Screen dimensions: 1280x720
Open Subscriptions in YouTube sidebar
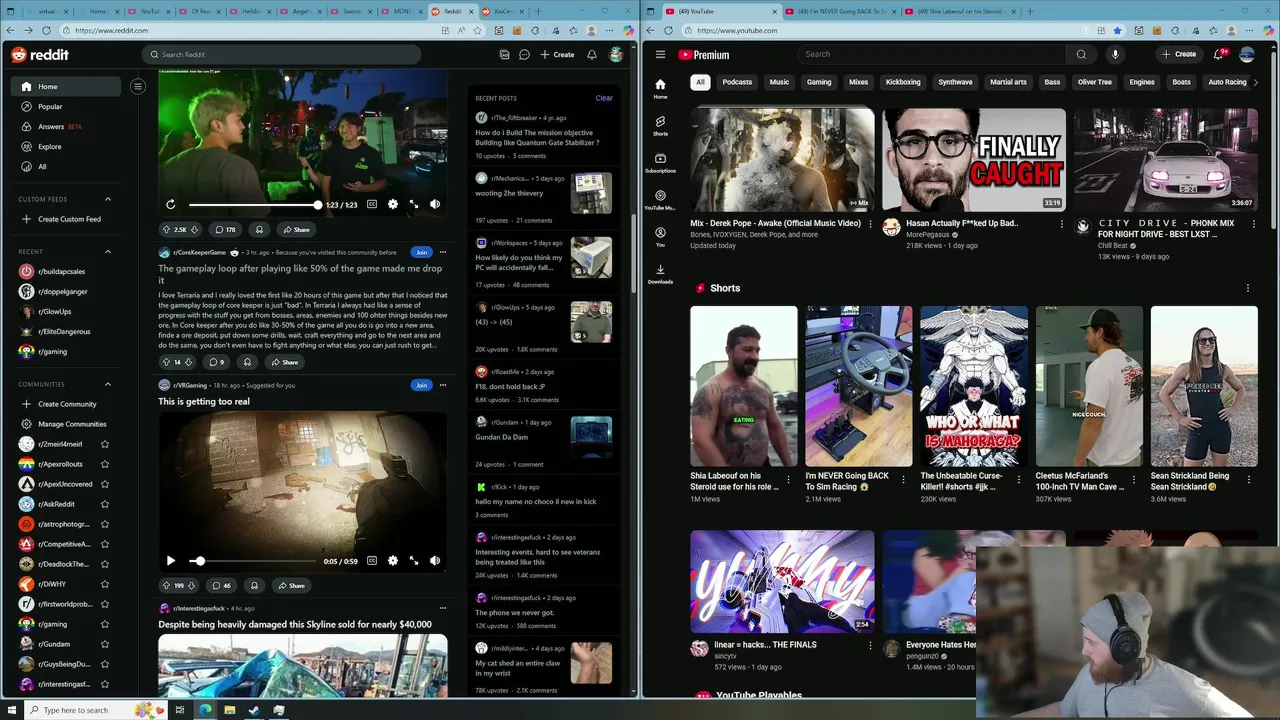[660, 162]
